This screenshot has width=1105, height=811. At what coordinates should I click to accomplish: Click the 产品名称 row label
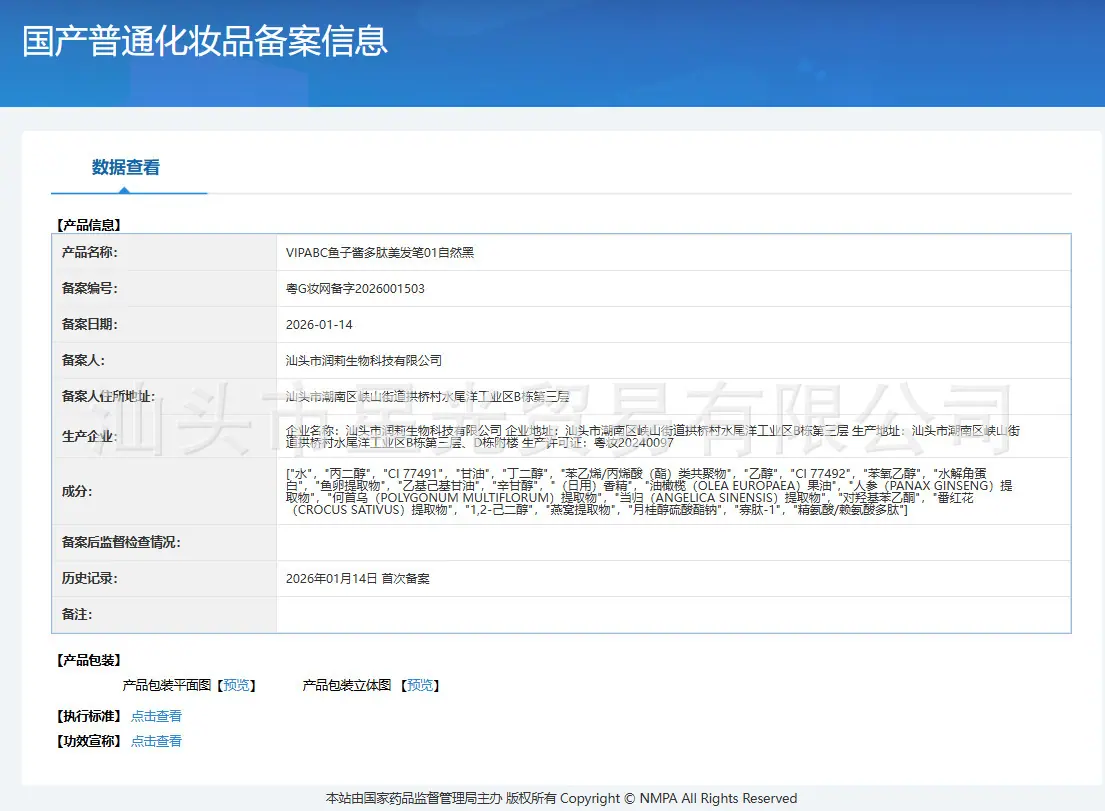pos(89,252)
